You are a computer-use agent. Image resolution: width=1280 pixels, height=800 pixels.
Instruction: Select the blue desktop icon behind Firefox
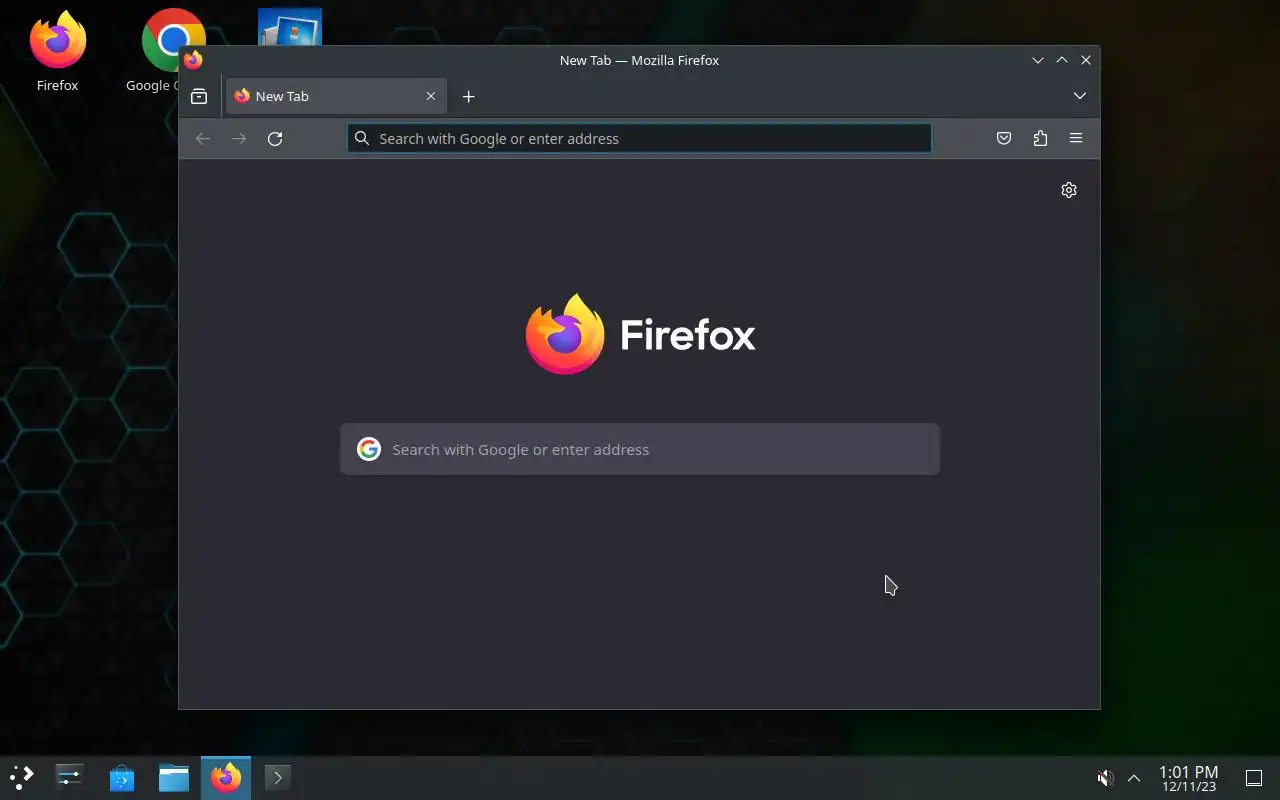tap(290, 26)
